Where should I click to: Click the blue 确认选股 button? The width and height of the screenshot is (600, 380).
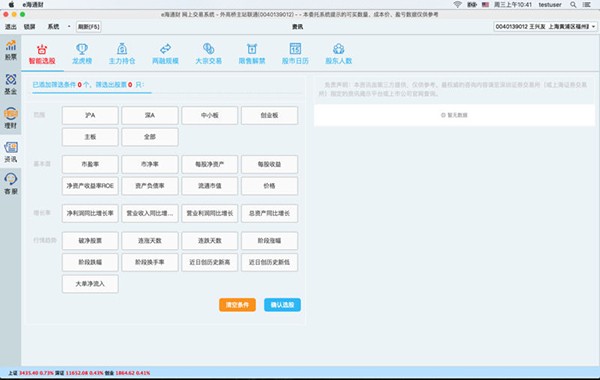[282, 305]
